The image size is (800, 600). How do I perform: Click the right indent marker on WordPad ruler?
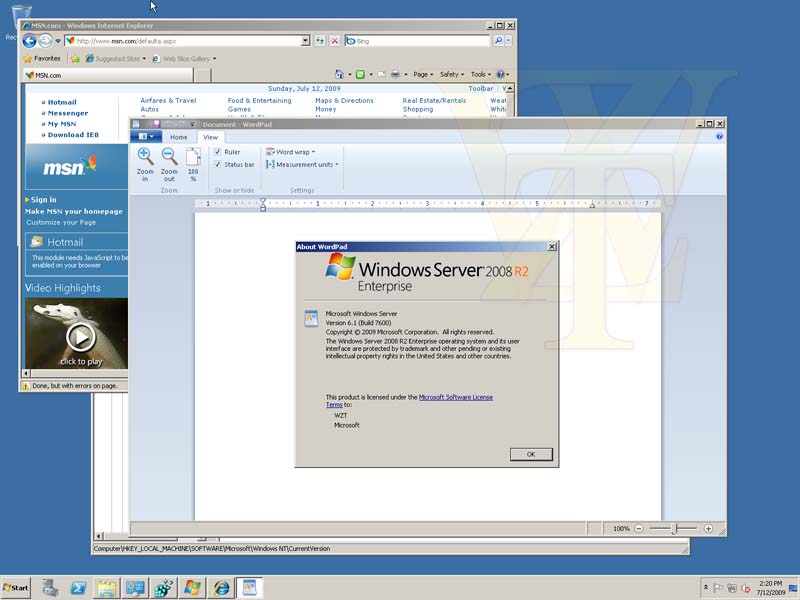click(592, 205)
